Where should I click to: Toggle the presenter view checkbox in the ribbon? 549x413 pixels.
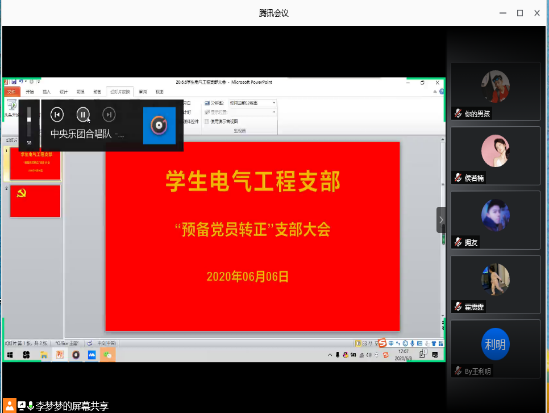(x=207, y=121)
